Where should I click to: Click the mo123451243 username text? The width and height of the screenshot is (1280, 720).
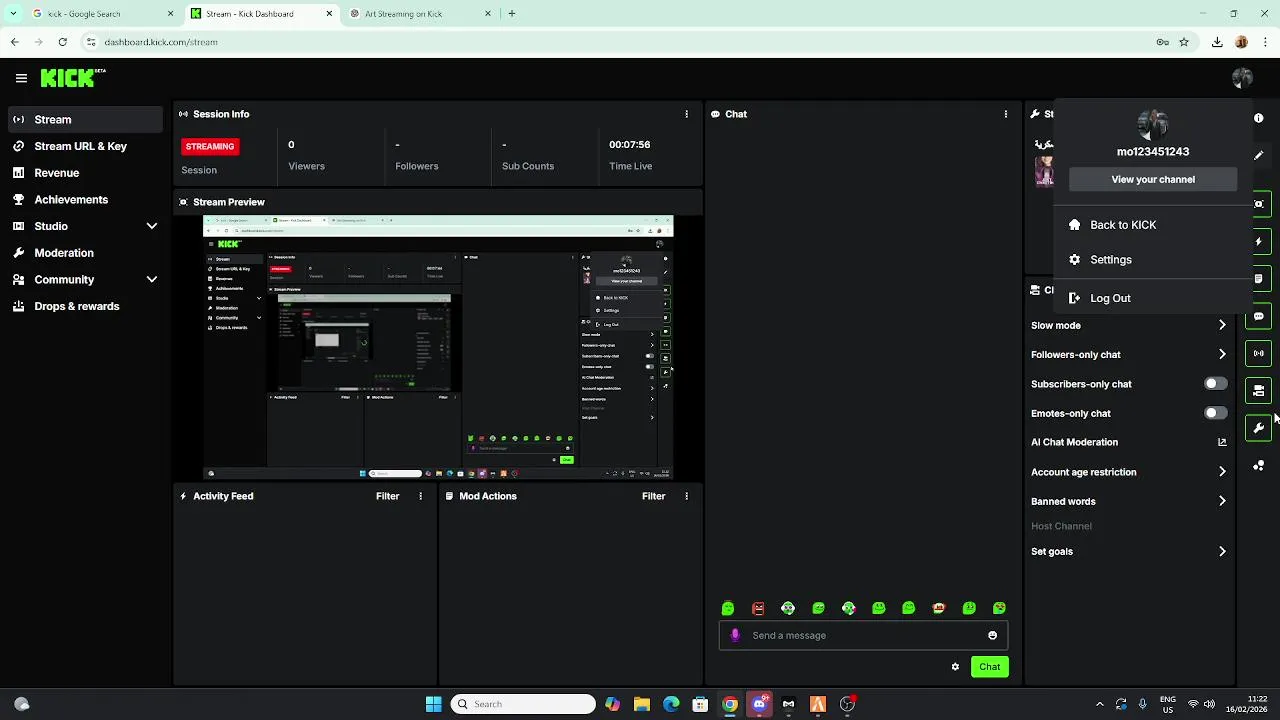(1153, 152)
